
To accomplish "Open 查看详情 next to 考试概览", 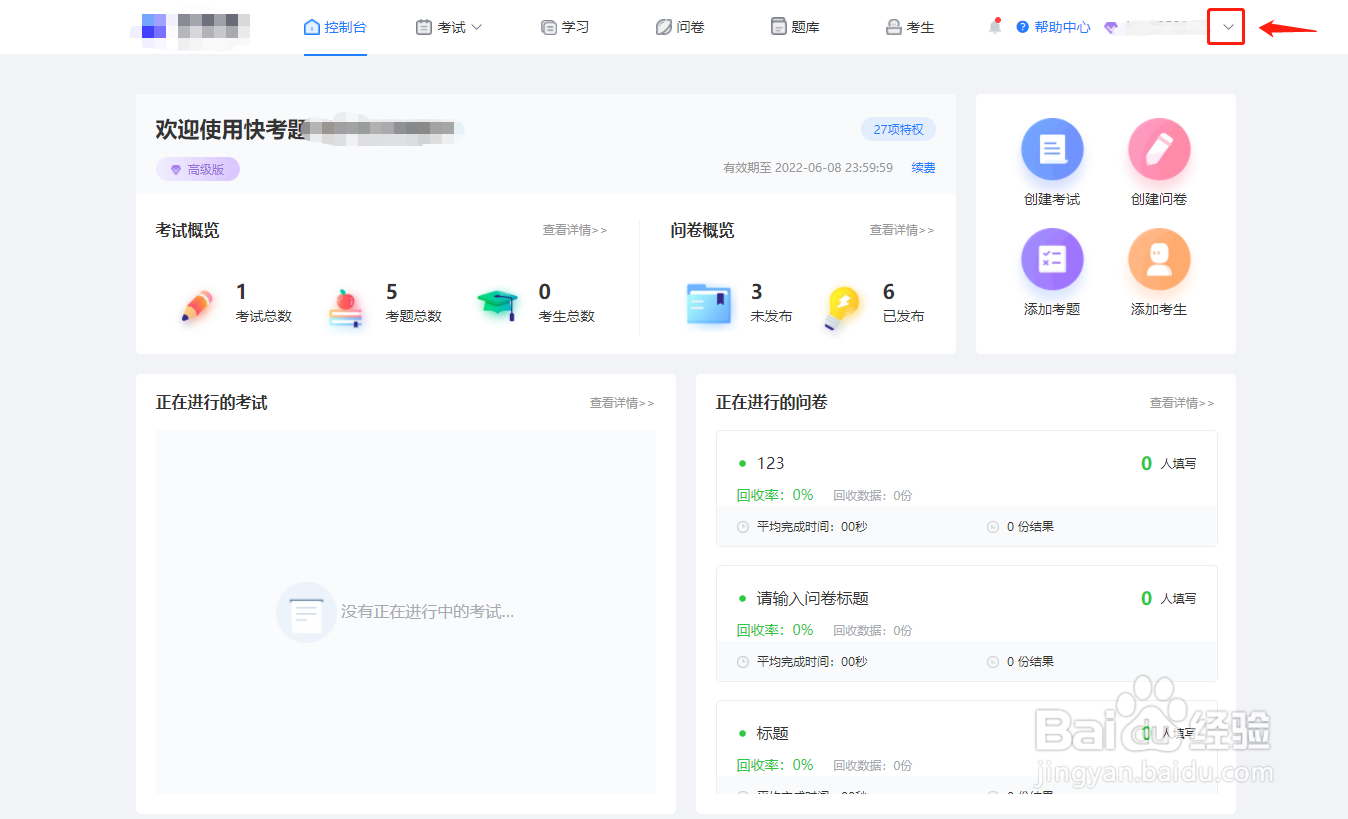I will 575,230.
